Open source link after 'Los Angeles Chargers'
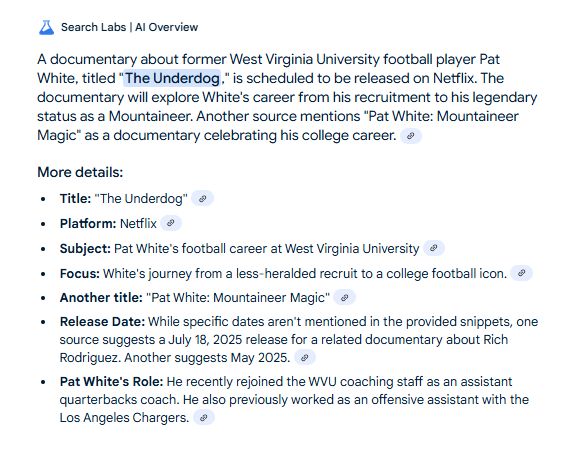Viewport: 566px width, 461px height. [x=204, y=418]
